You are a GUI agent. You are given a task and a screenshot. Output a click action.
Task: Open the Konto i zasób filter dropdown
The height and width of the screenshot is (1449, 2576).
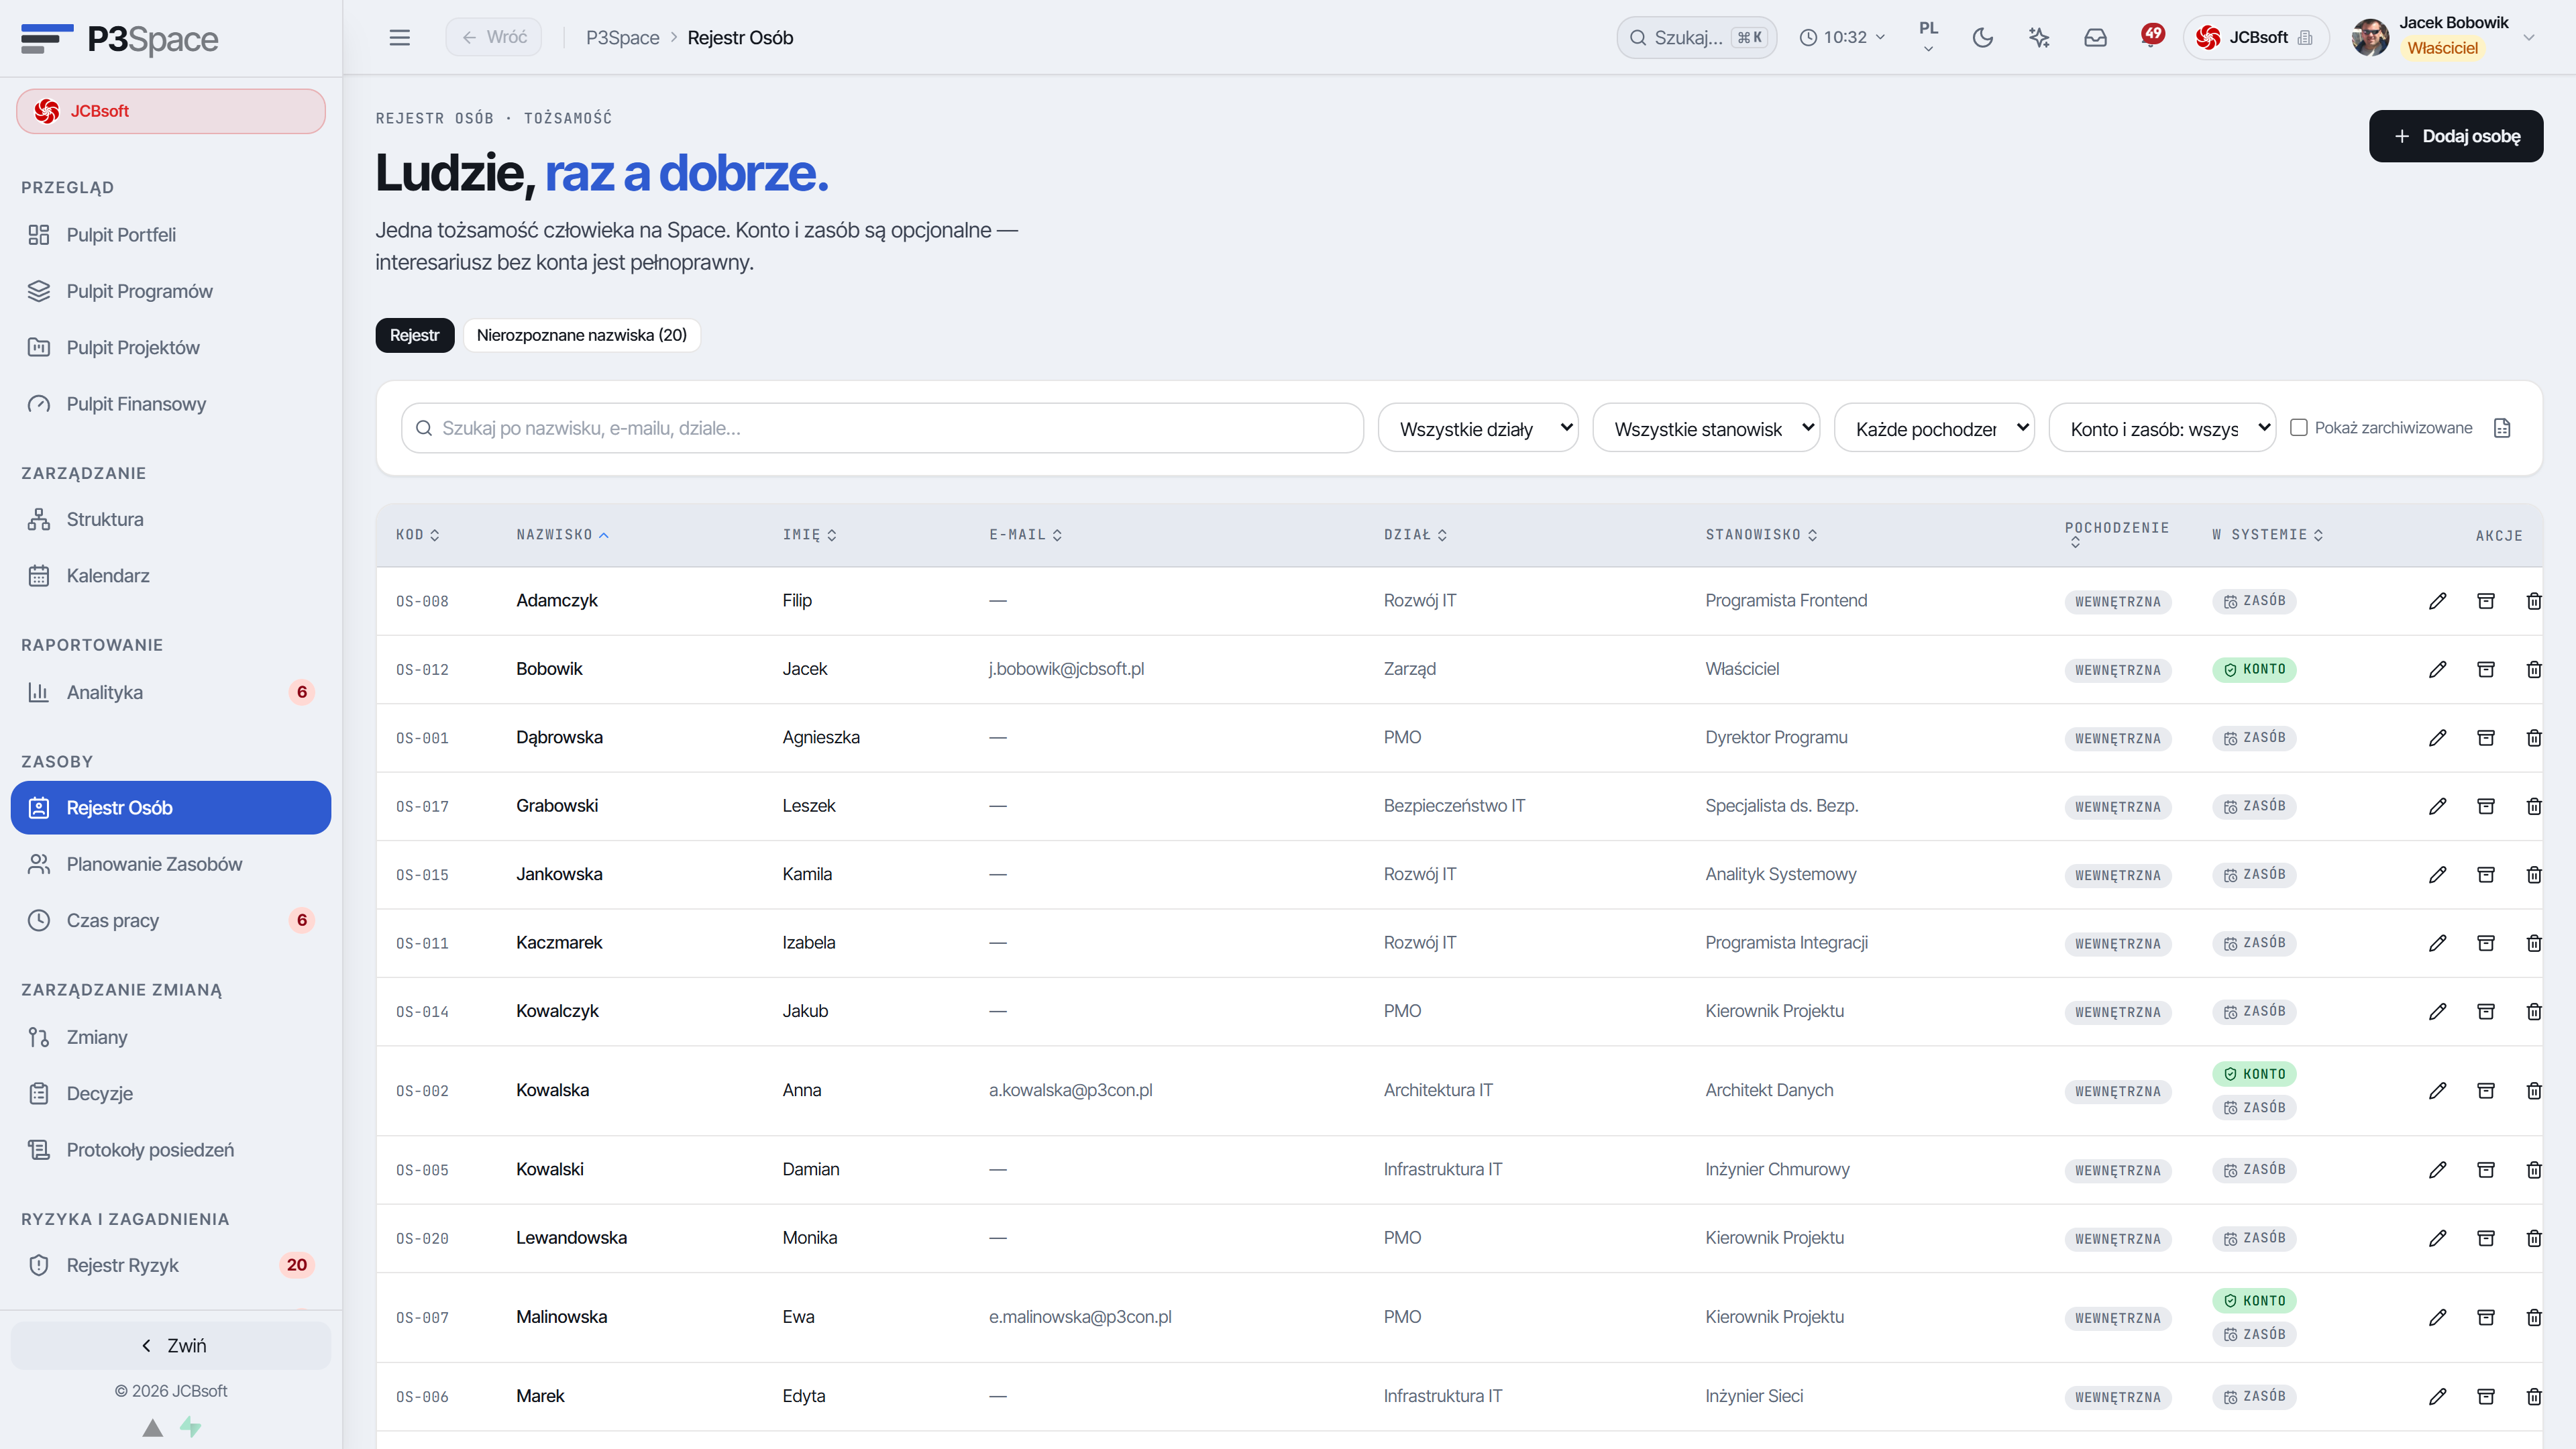(2161, 428)
